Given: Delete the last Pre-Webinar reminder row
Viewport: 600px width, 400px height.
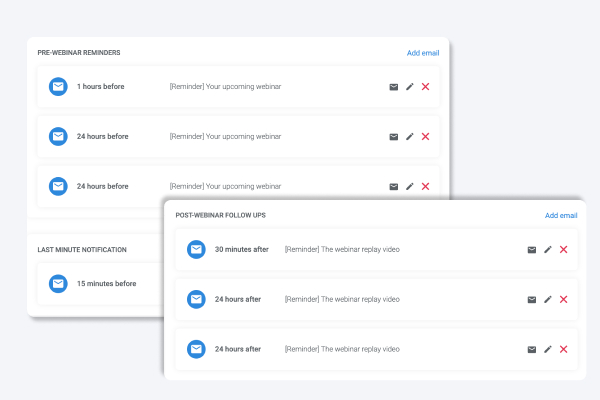Looking at the screenshot, I should click(x=426, y=186).
